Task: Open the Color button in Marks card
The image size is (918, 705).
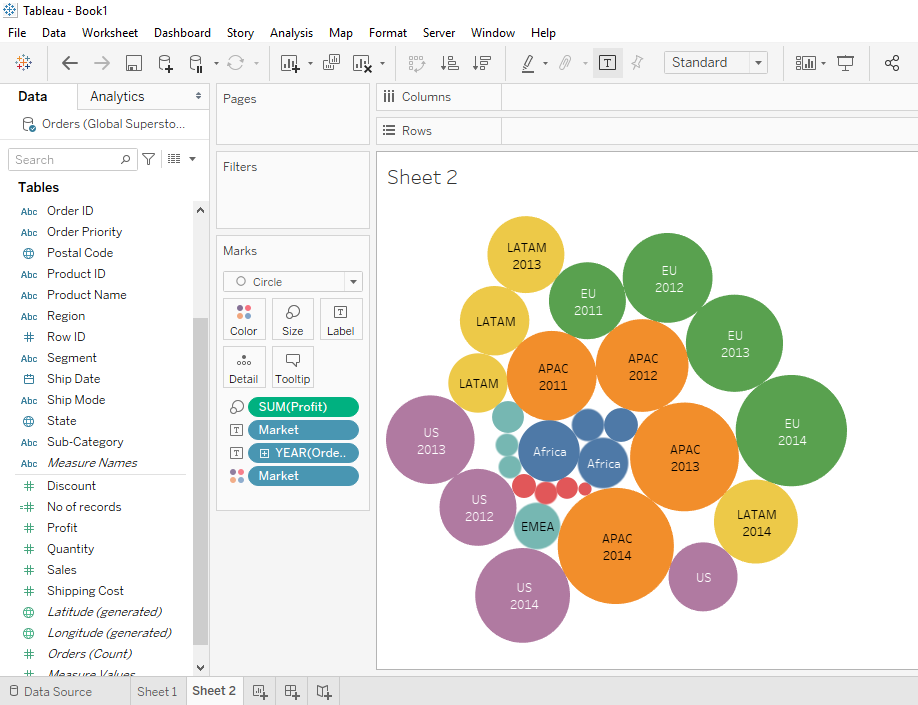Action: coord(244,319)
